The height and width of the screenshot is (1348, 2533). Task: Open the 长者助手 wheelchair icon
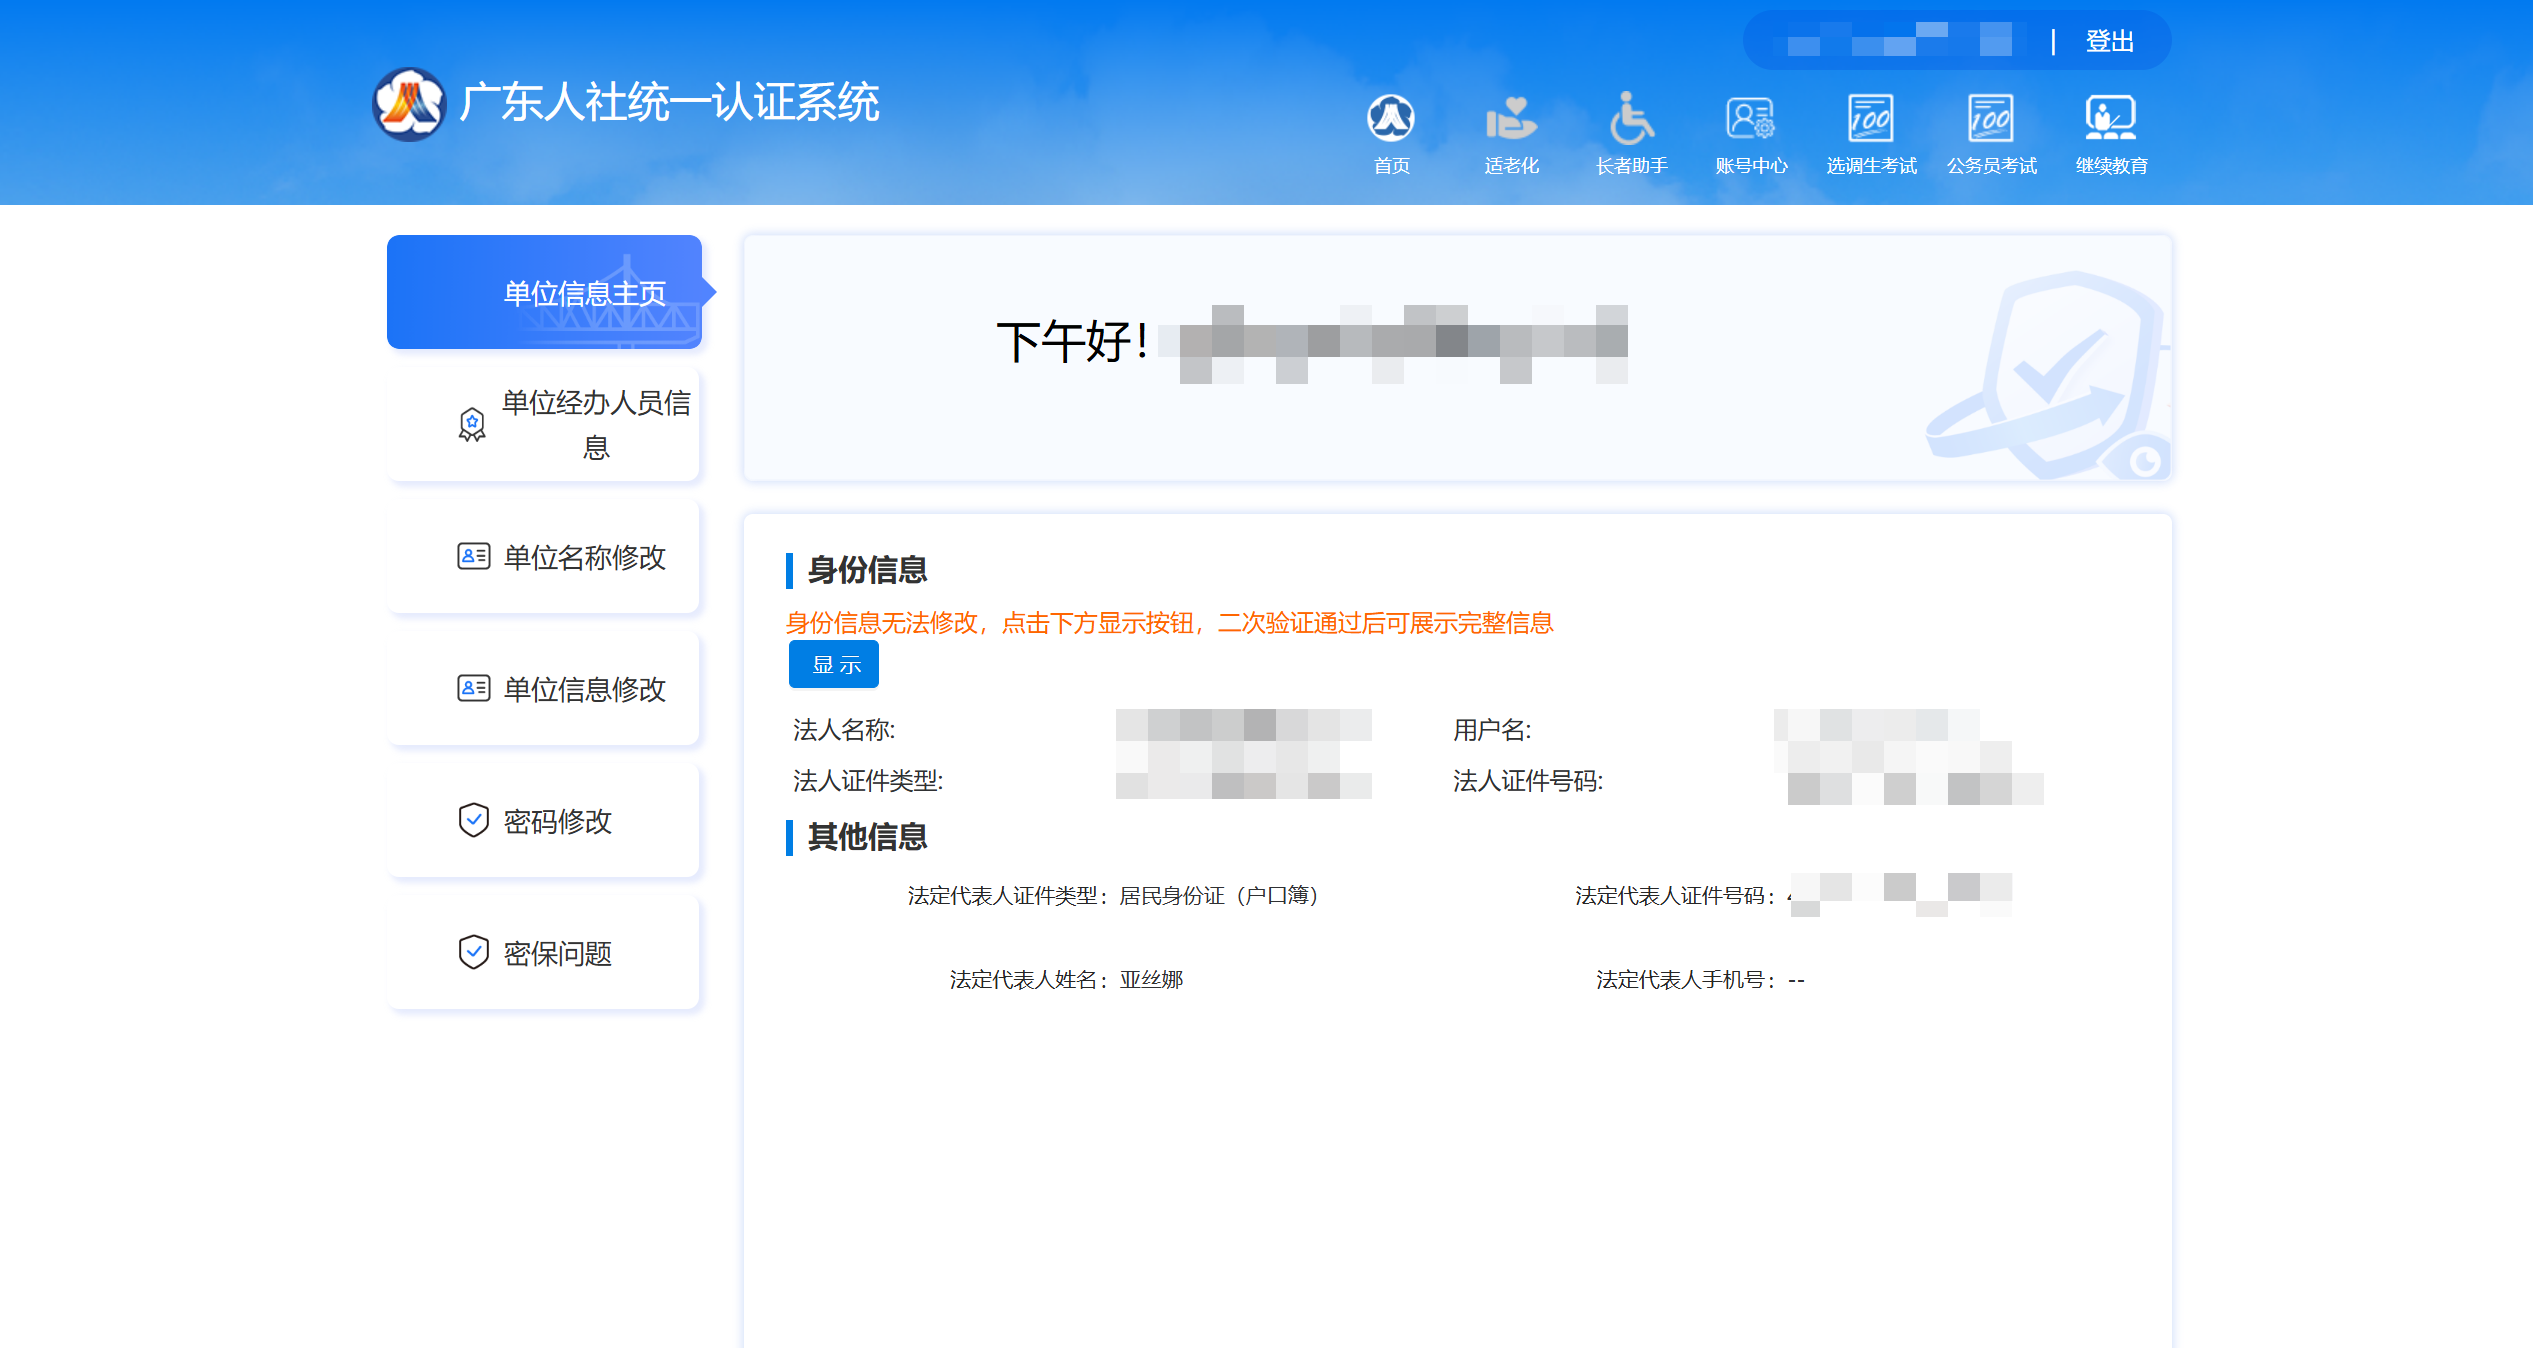click(x=1631, y=119)
